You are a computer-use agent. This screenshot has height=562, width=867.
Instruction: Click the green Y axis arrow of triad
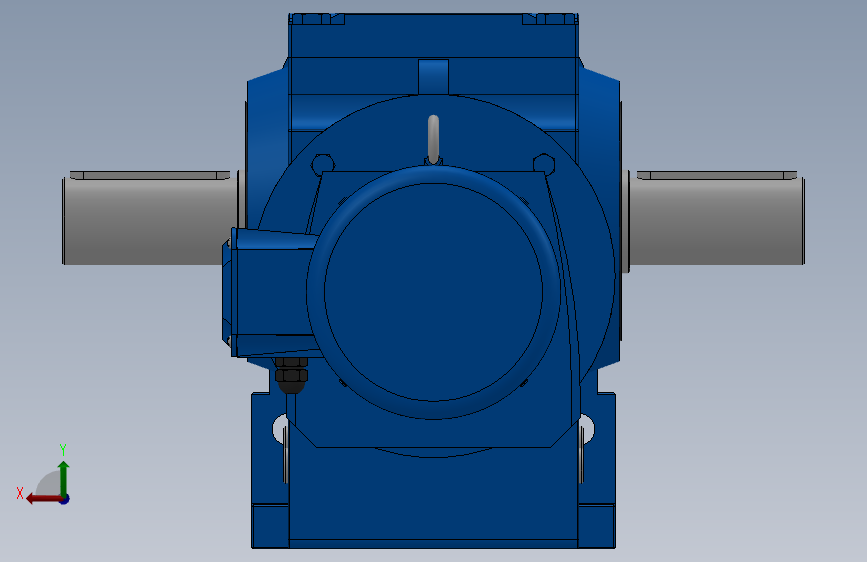(x=64, y=478)
